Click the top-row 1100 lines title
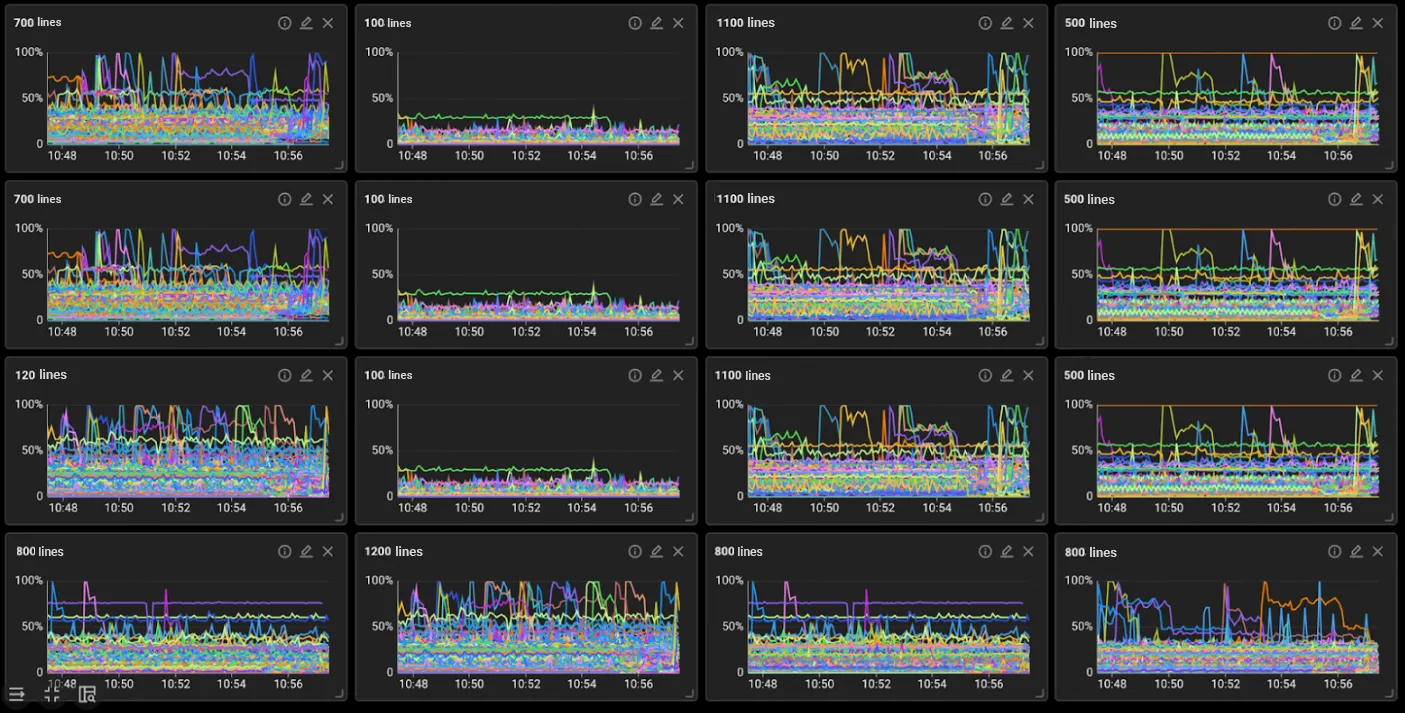The width and height of the screenshot is (1405, 713). tap(745, 23)
